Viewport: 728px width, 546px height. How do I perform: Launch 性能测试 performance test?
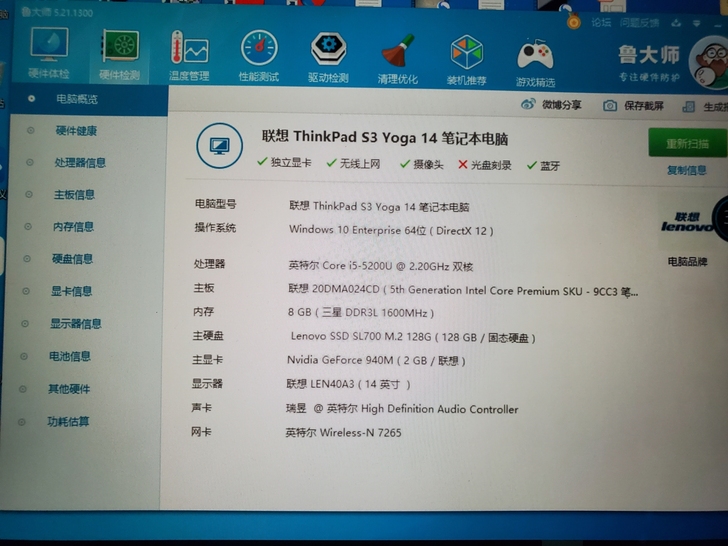tap(259, 56)
